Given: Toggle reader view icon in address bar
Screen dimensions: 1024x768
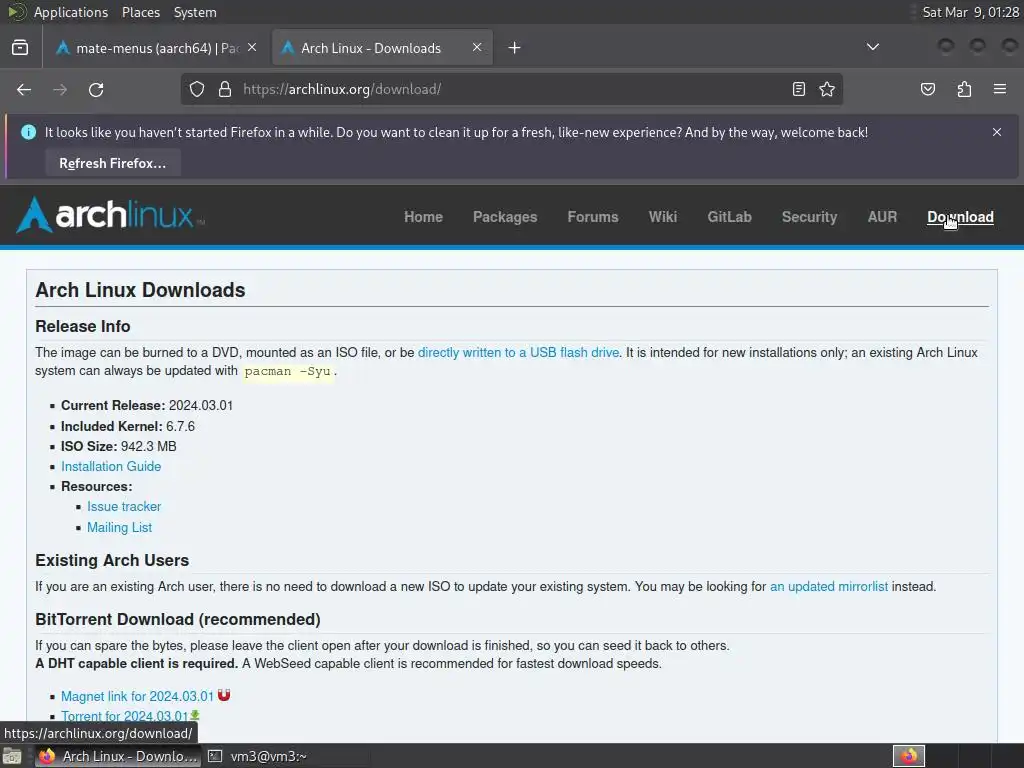Looking at the screenshot, I should pos(799,89).
